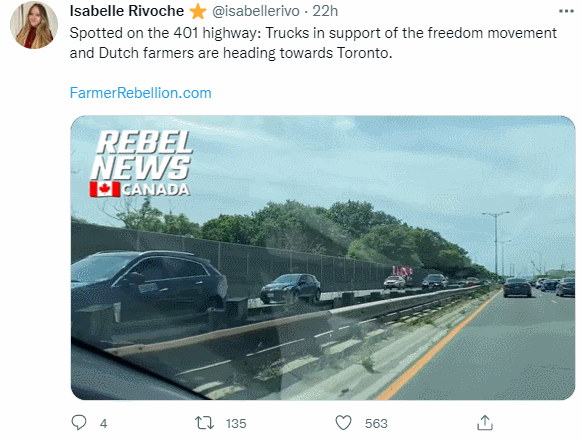
Task: Click the 22h timestamp
Action: [x=325, y=11]
